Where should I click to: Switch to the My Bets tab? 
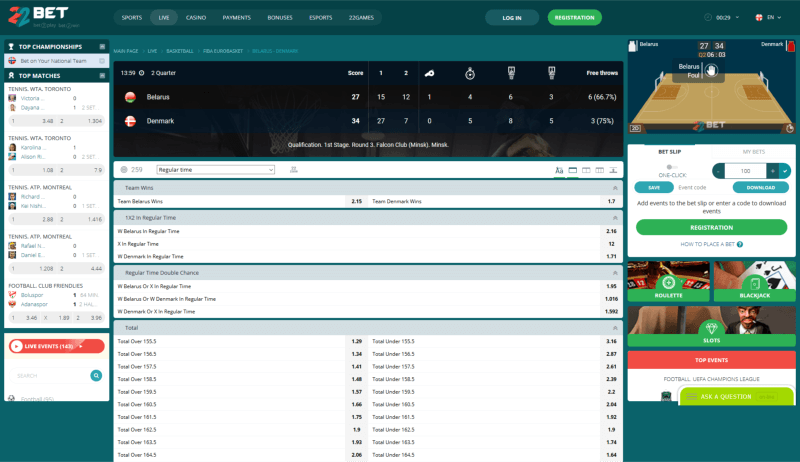(x=754, y=152)
